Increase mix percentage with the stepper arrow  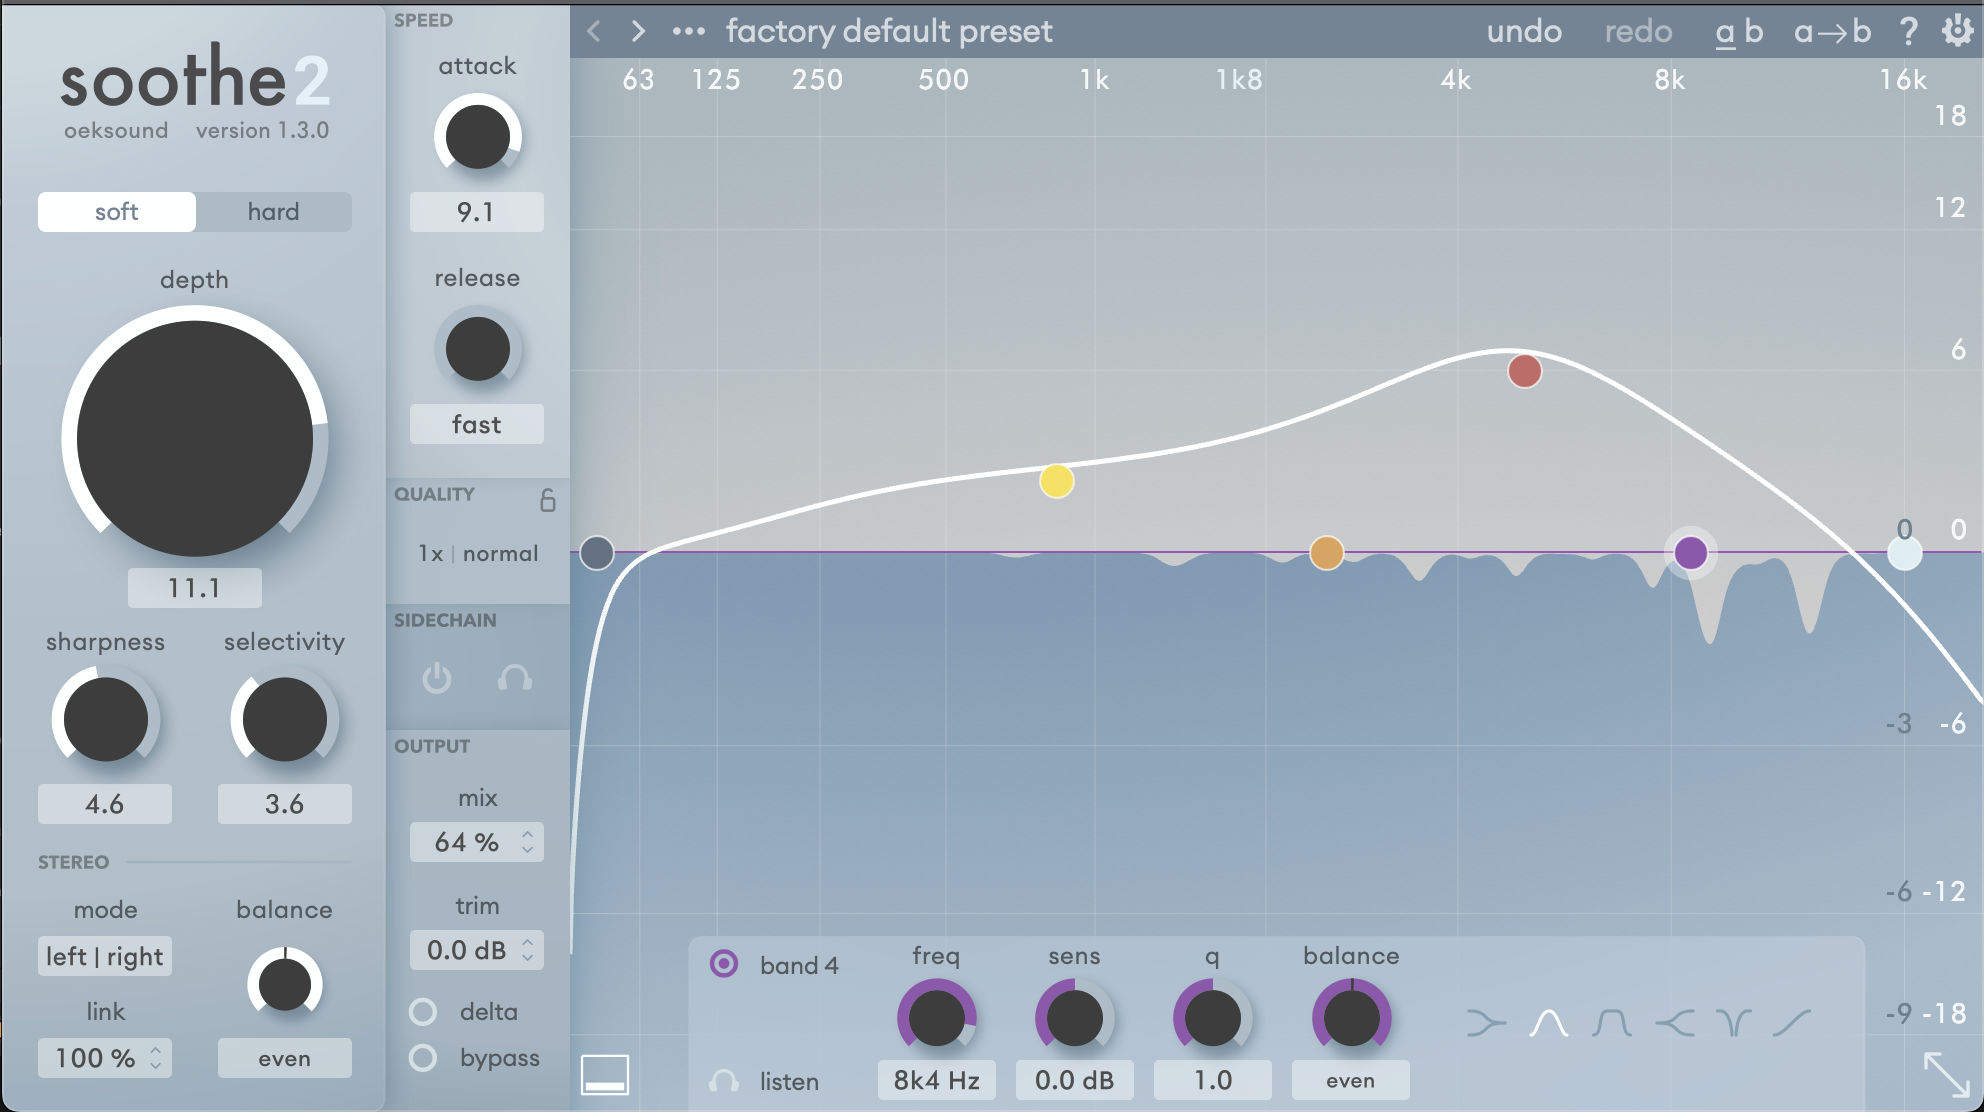pos(528,835)
